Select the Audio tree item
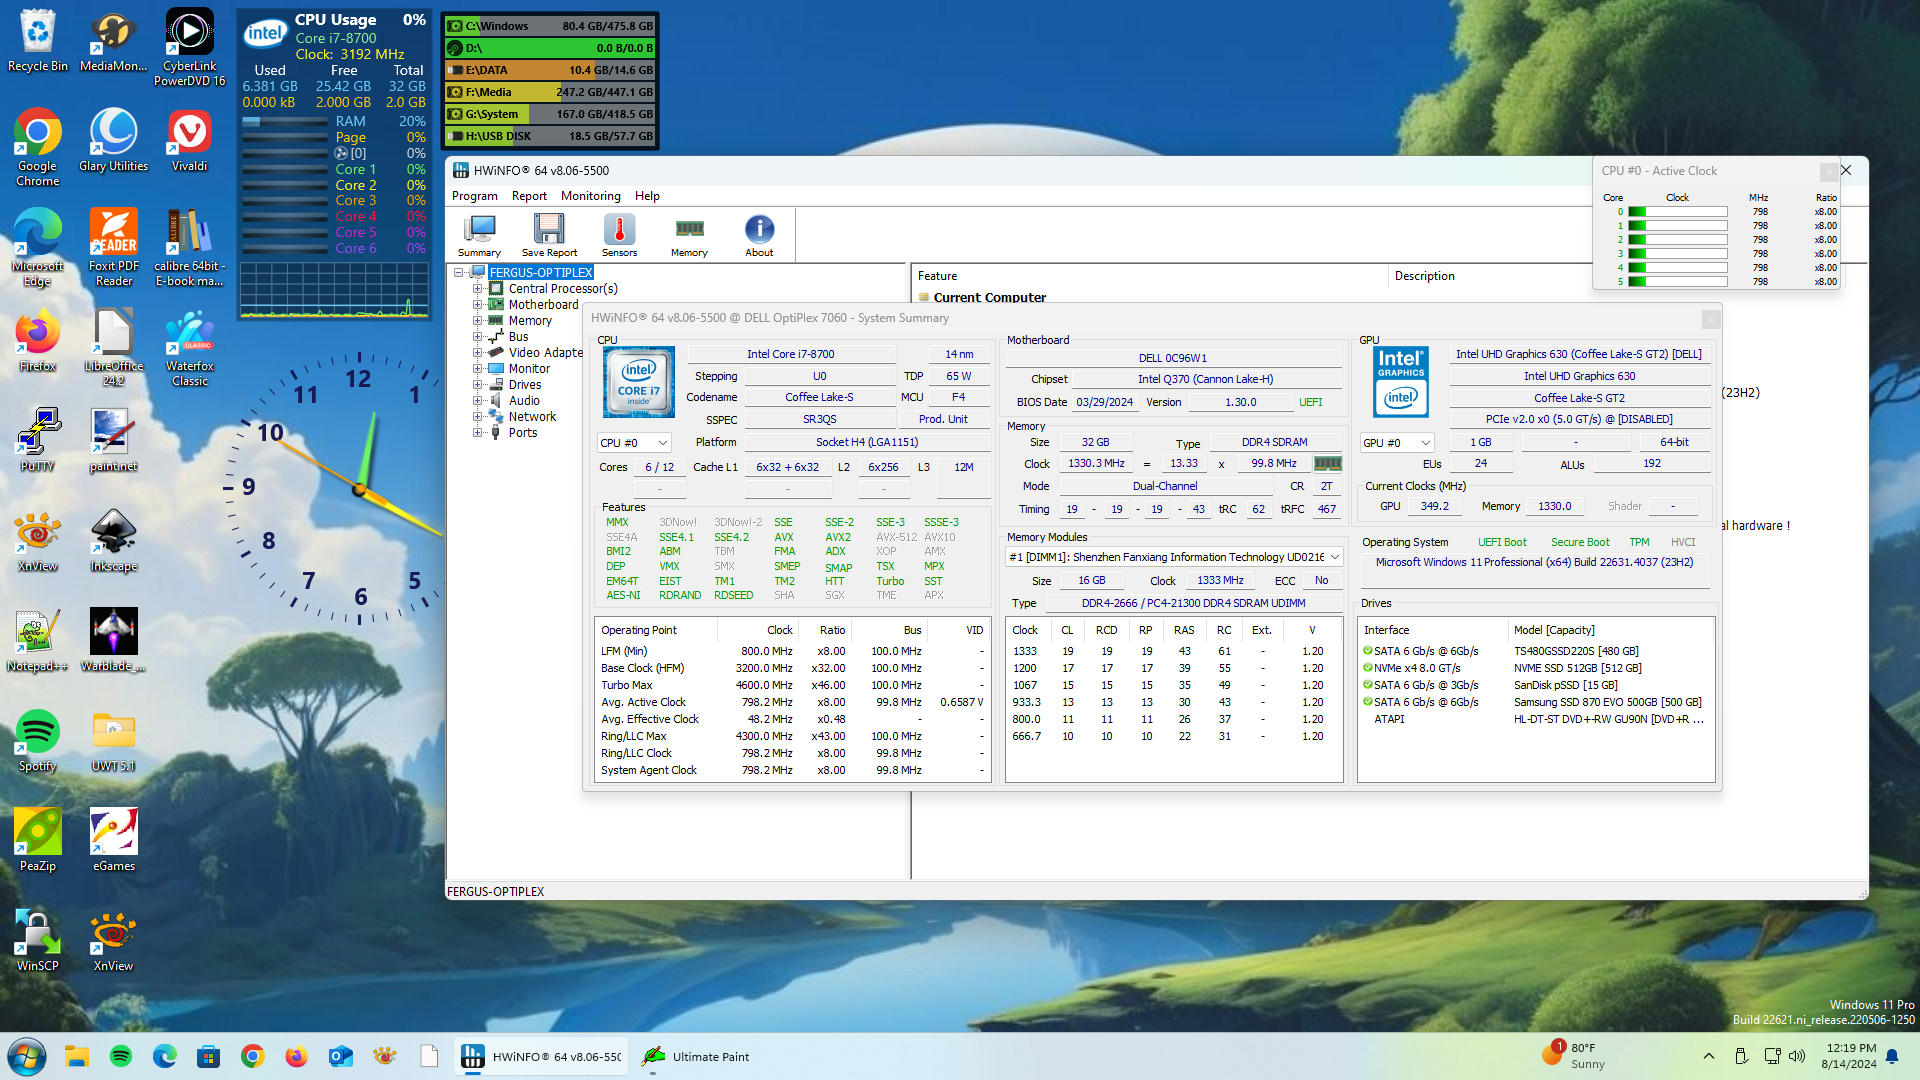 (x=524, y=401)
